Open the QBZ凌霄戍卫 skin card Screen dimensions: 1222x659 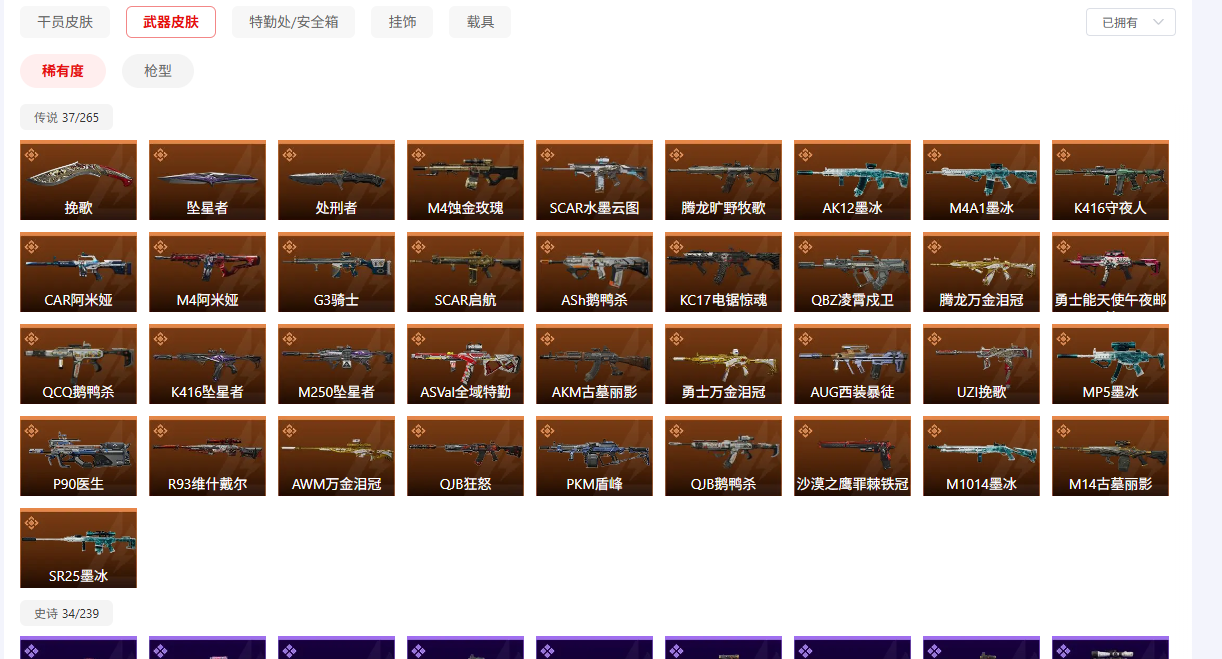(852, 272)
